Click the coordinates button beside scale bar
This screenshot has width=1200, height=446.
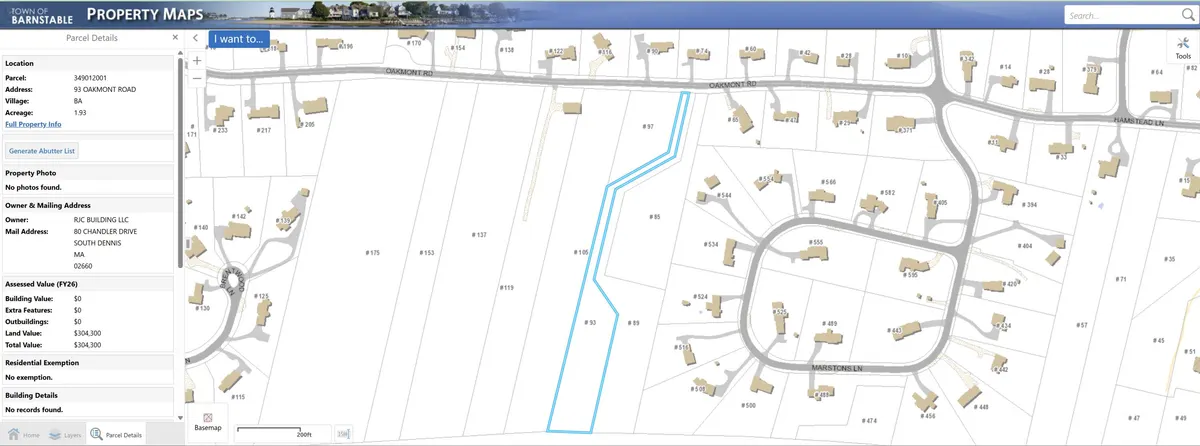(344, 433)
